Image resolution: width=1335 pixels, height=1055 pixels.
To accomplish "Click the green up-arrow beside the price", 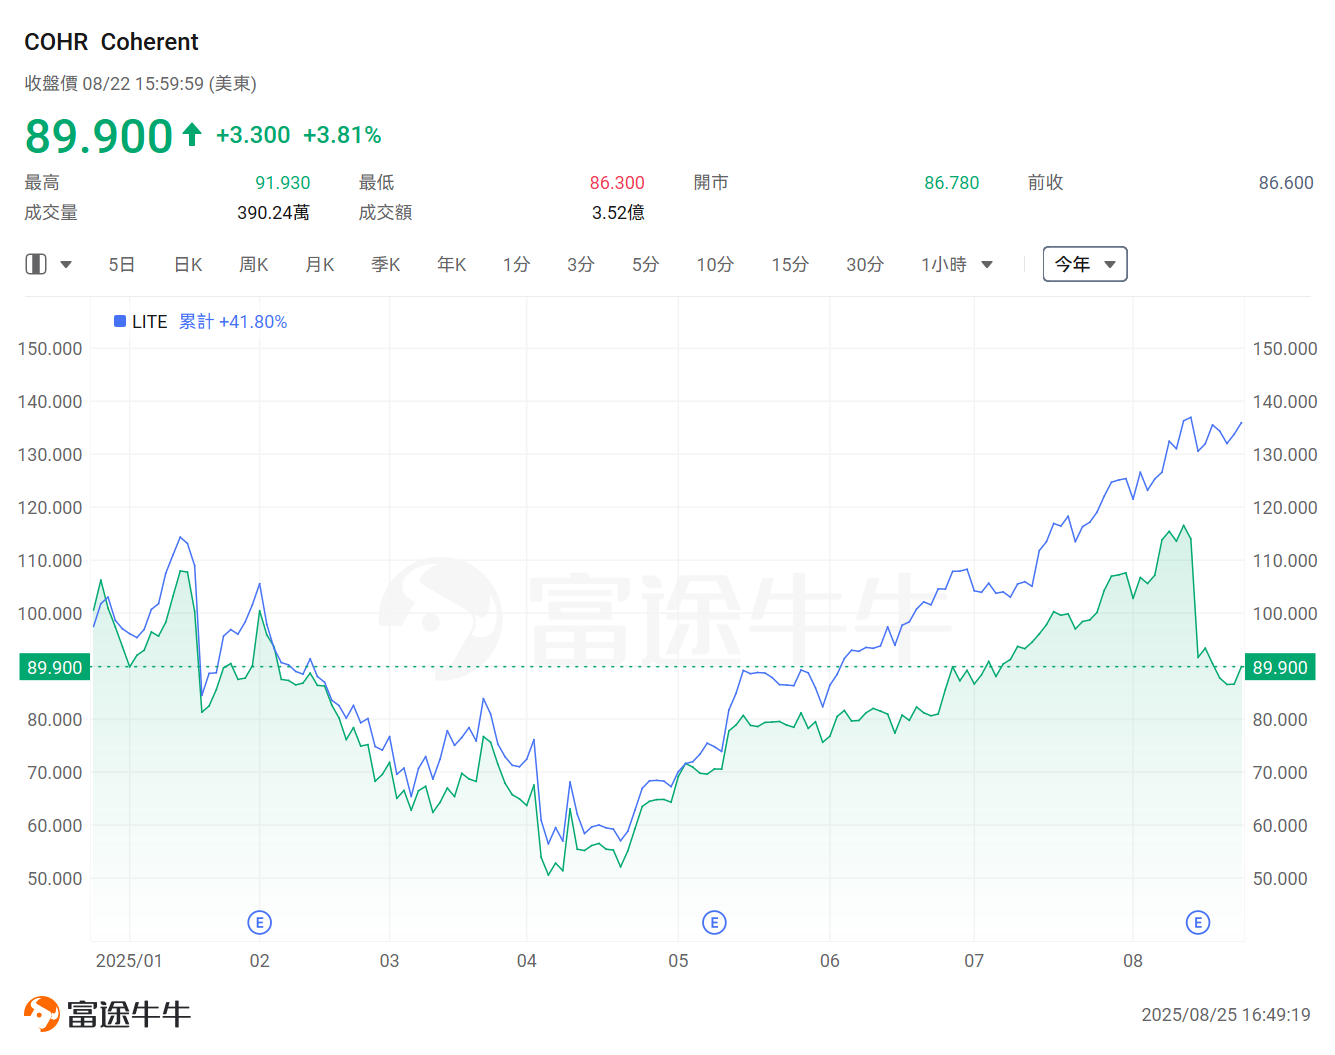I will tap(192, 134).
